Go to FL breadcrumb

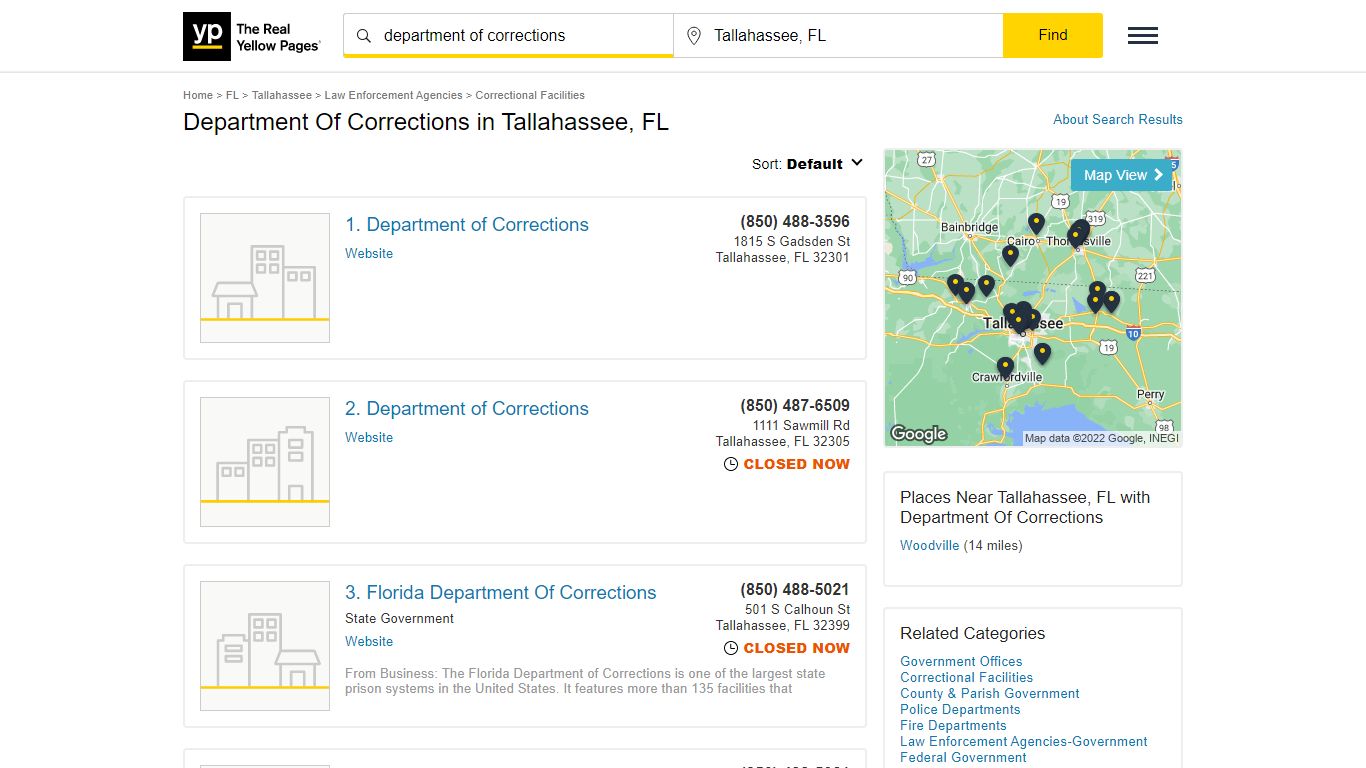(x=232, y=95)
